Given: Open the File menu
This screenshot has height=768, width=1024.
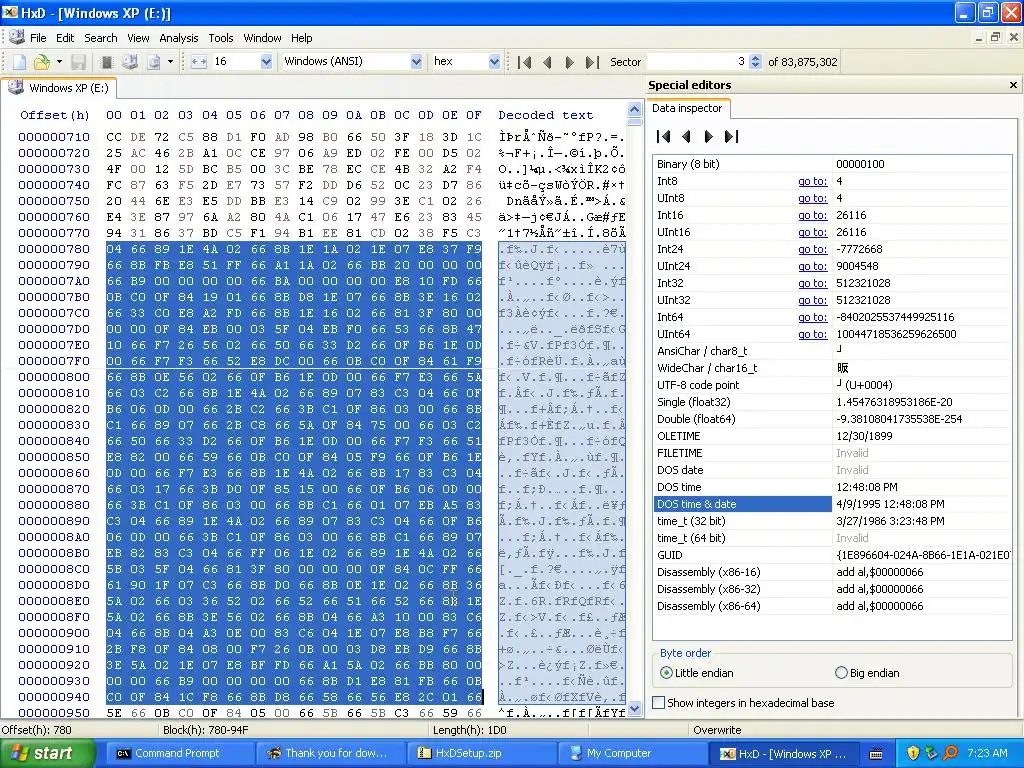Looking at the screenshot, I should 38,38.
